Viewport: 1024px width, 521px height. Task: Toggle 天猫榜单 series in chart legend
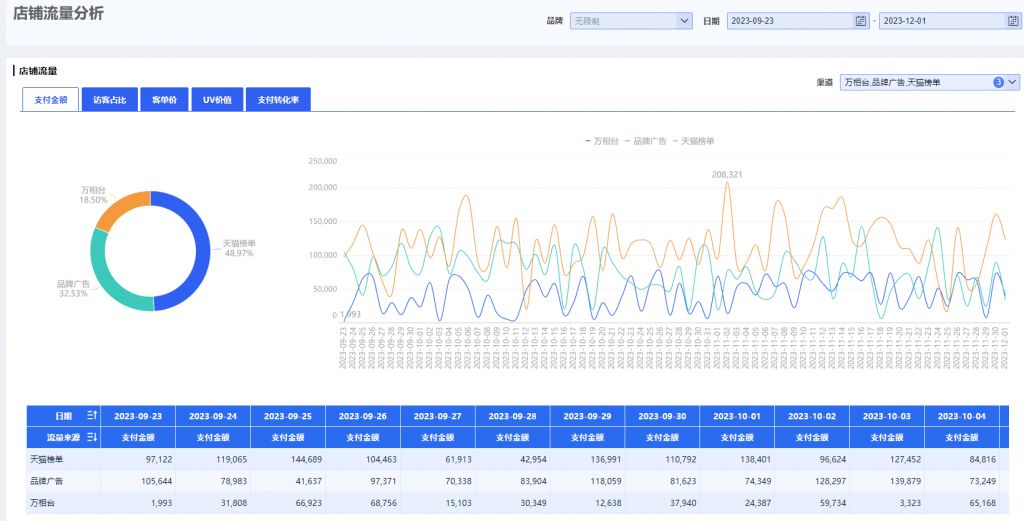click(694, 140)
